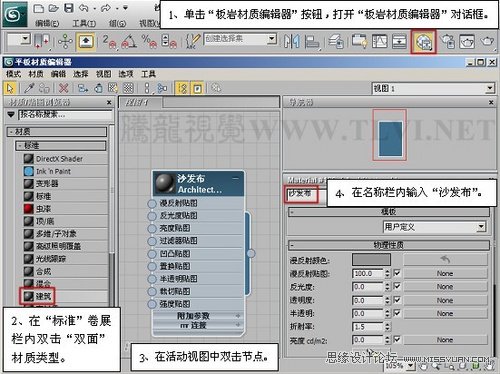Open the Schematic View toolbar icon
500x374 pixels.
[x=399, y=42]
